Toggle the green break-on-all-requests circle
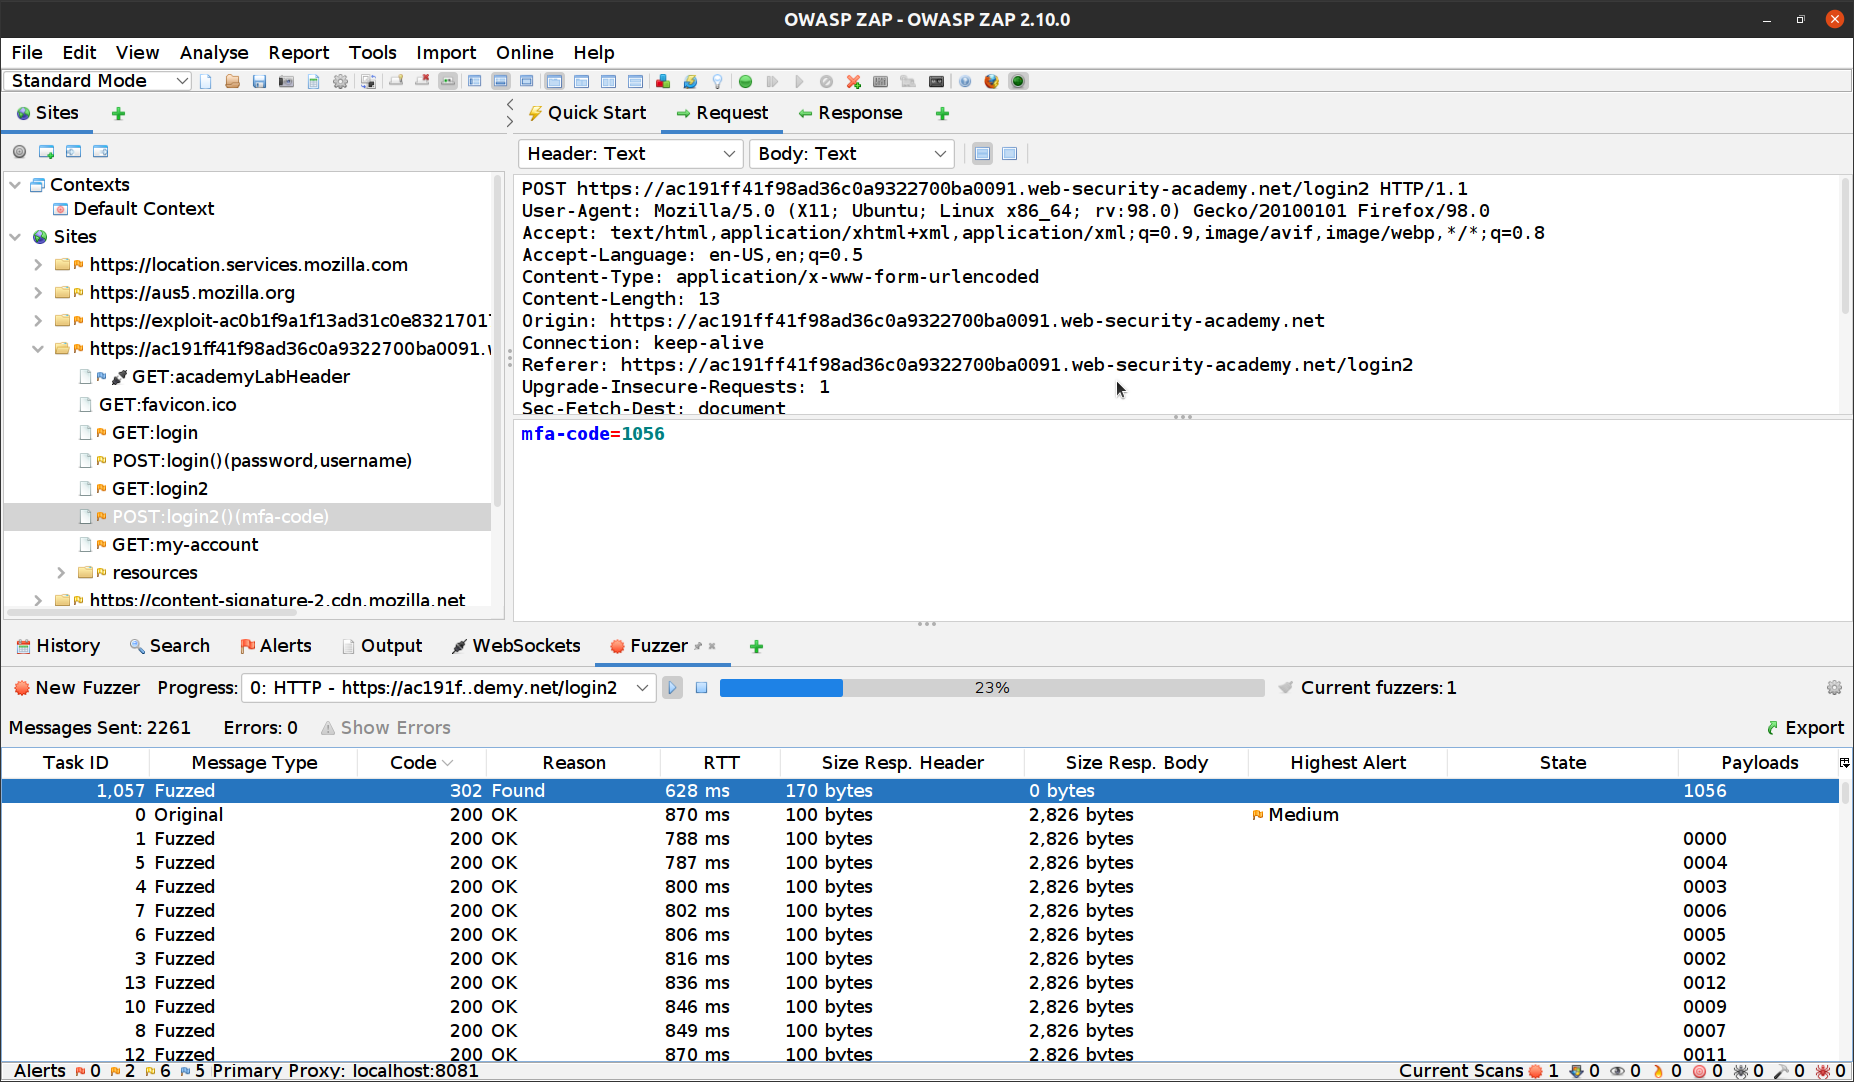Screen dimensions: 1854x1082 tap(745, 81)
